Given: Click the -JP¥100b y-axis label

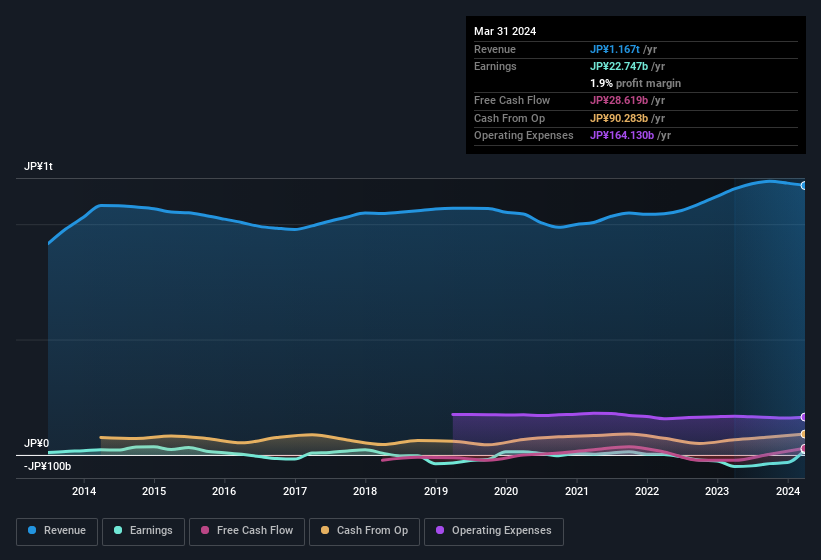Looking at the screenshot, I should [47, 466].
